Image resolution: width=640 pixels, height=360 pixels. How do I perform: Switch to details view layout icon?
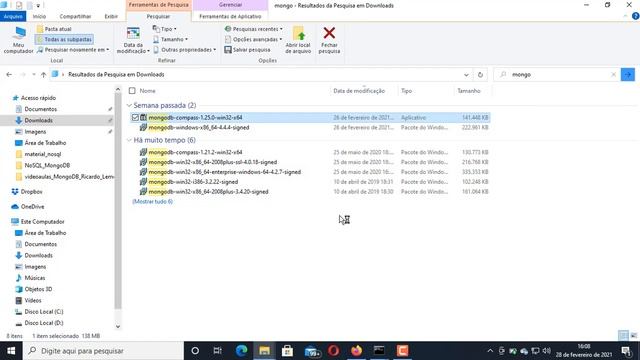[x=623, y=336]
